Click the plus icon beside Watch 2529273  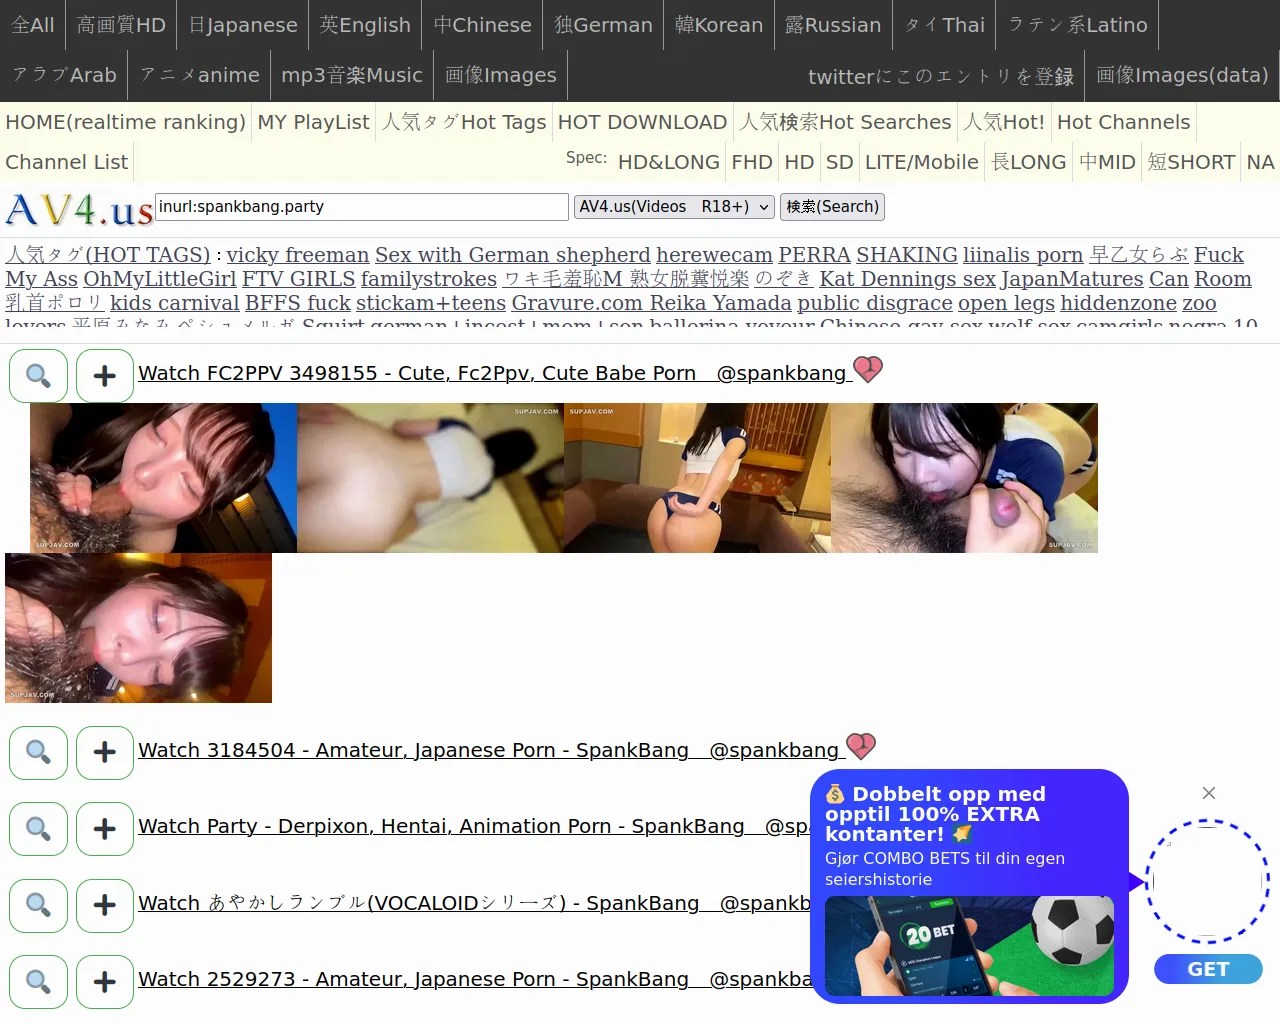105,982
